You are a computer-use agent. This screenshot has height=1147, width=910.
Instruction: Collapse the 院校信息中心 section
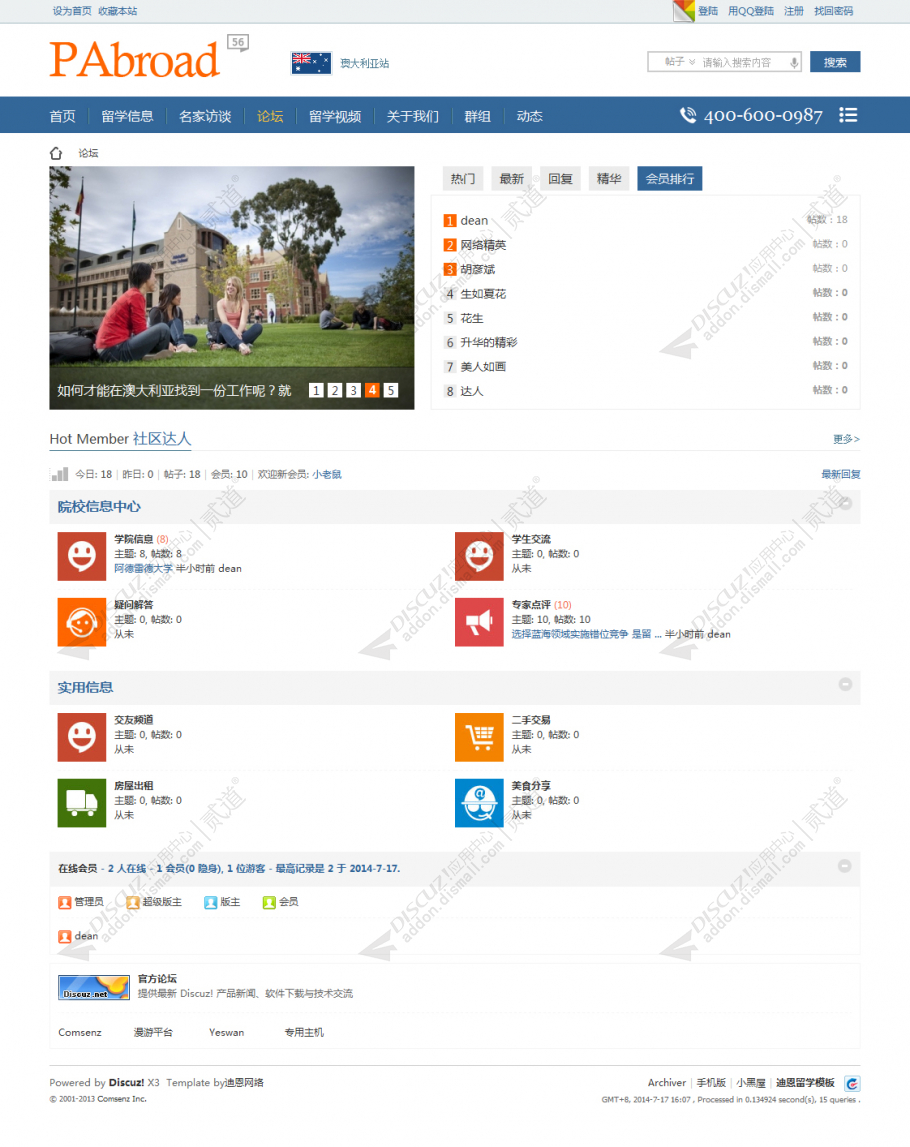coord(846,503)
